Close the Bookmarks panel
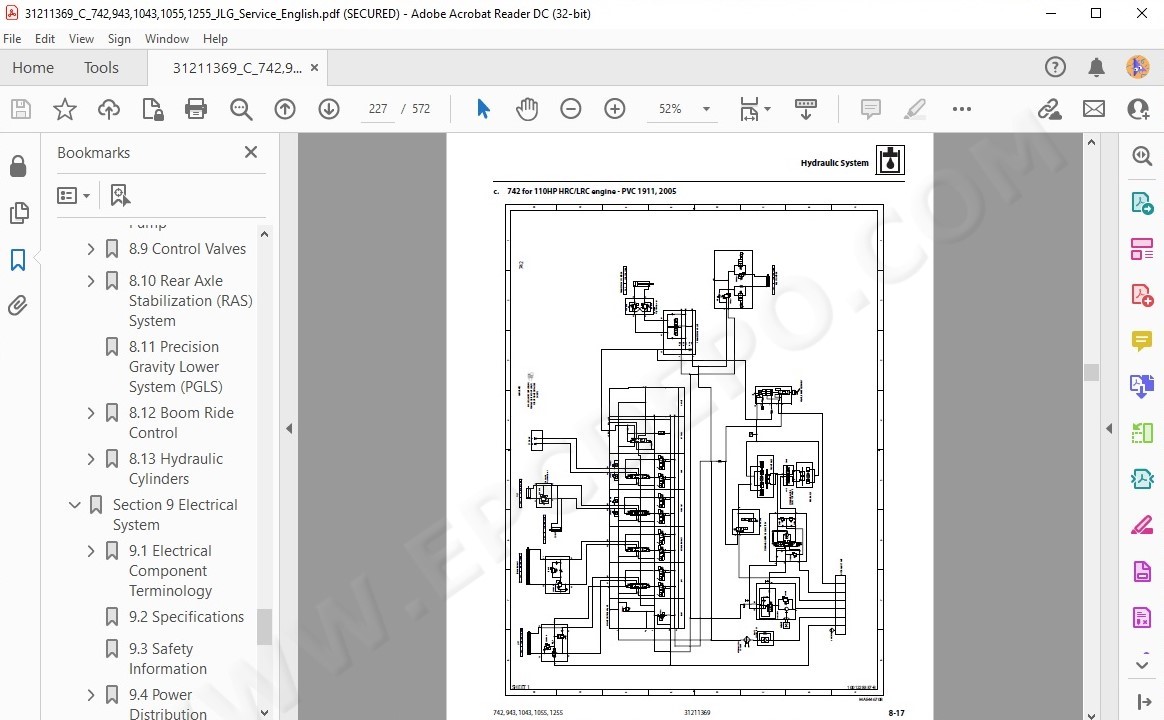The height and width of the screenshot is (720, 1164). click(x=251, y=152)
